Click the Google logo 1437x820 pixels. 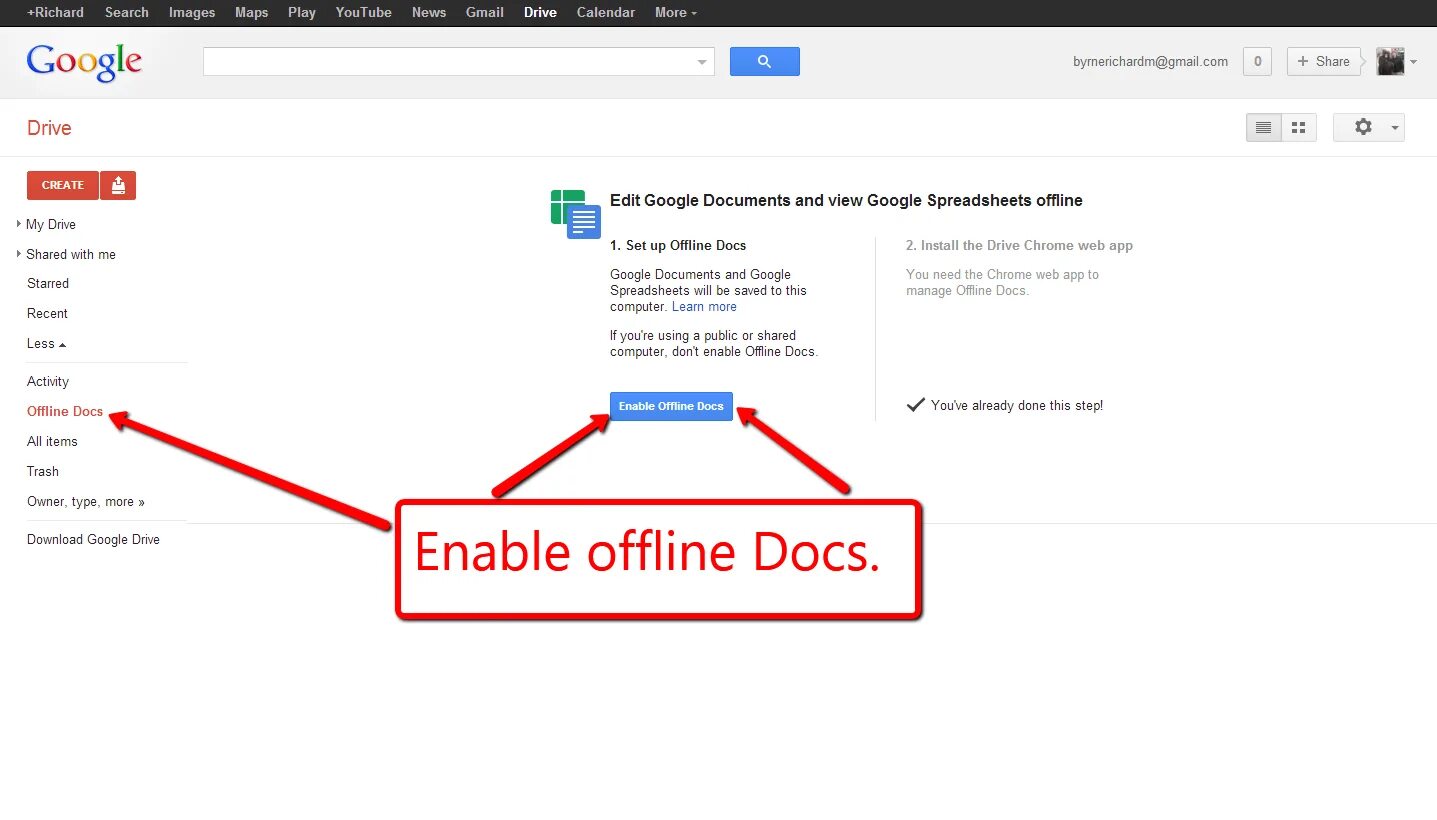[x=84, y=63]
